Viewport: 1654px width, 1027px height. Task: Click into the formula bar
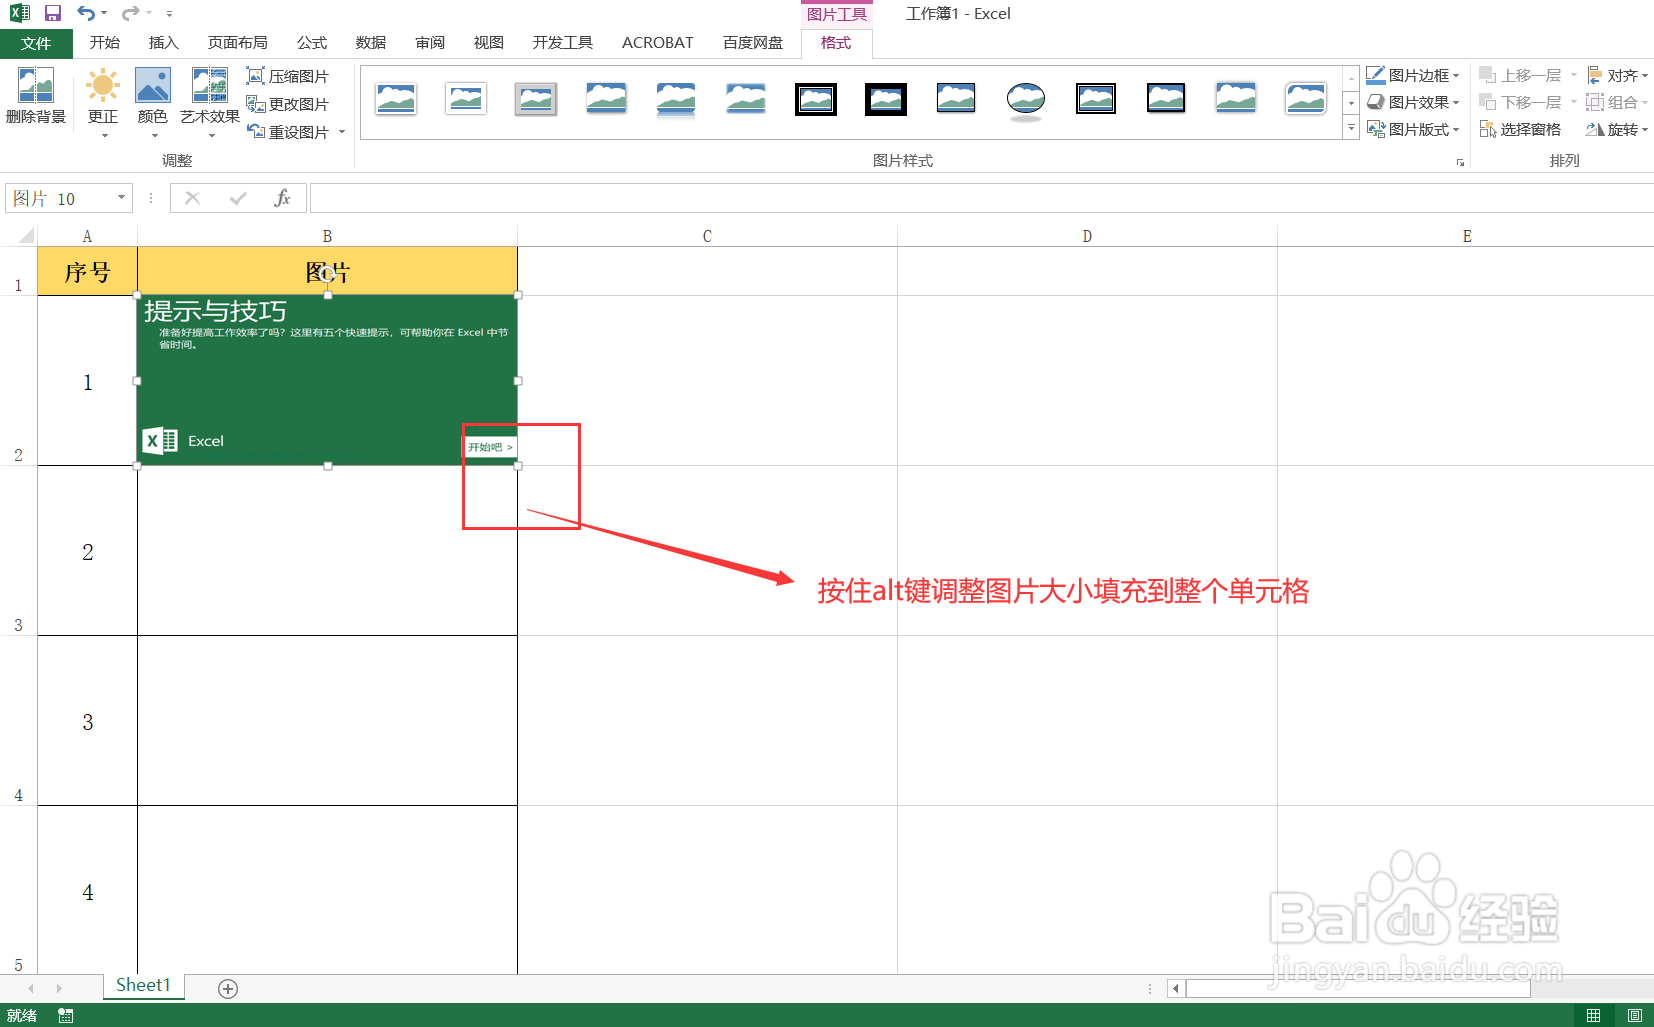click(x=980, y=198)
